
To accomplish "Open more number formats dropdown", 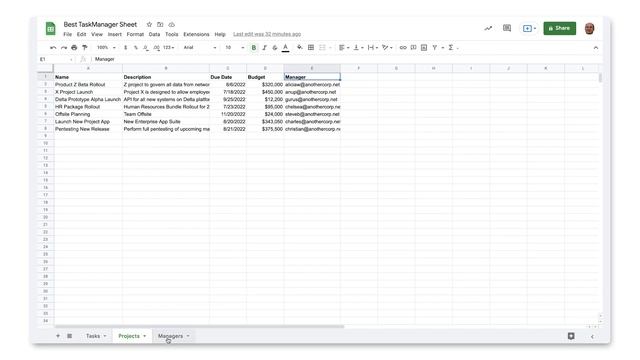I will pos(169,48).
